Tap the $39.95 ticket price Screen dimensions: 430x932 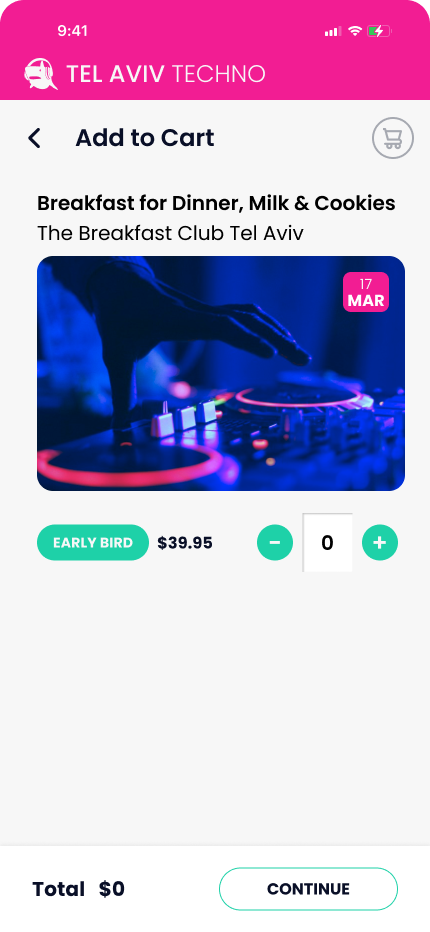(185, 543)
